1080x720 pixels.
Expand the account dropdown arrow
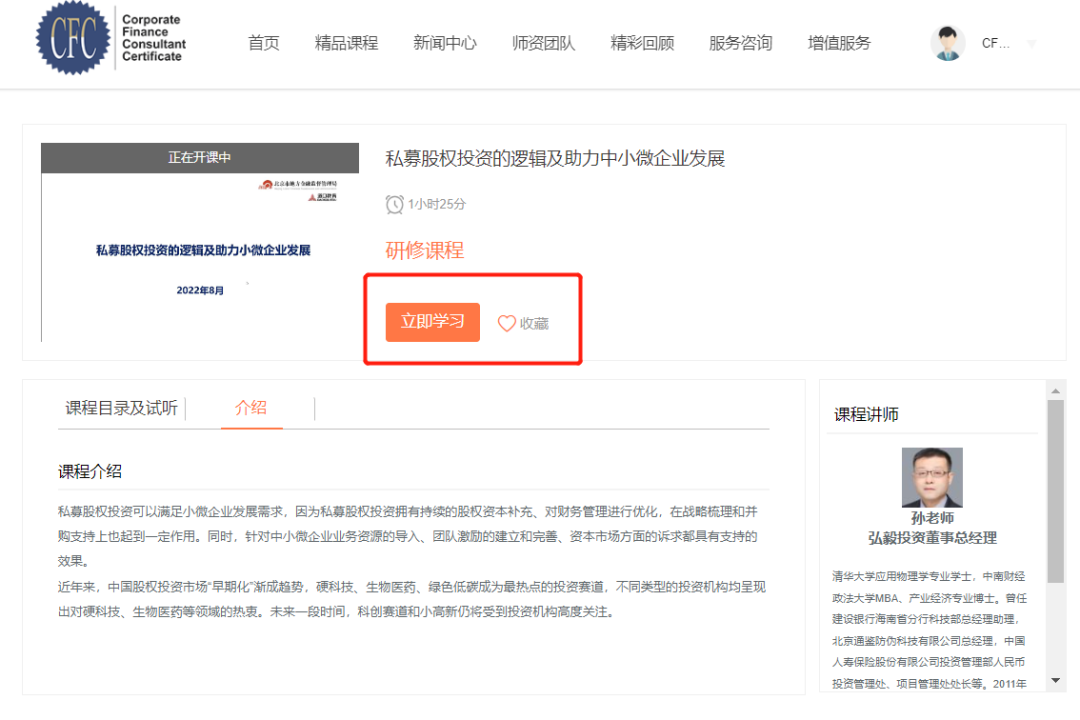click(x=1031, y=44)
